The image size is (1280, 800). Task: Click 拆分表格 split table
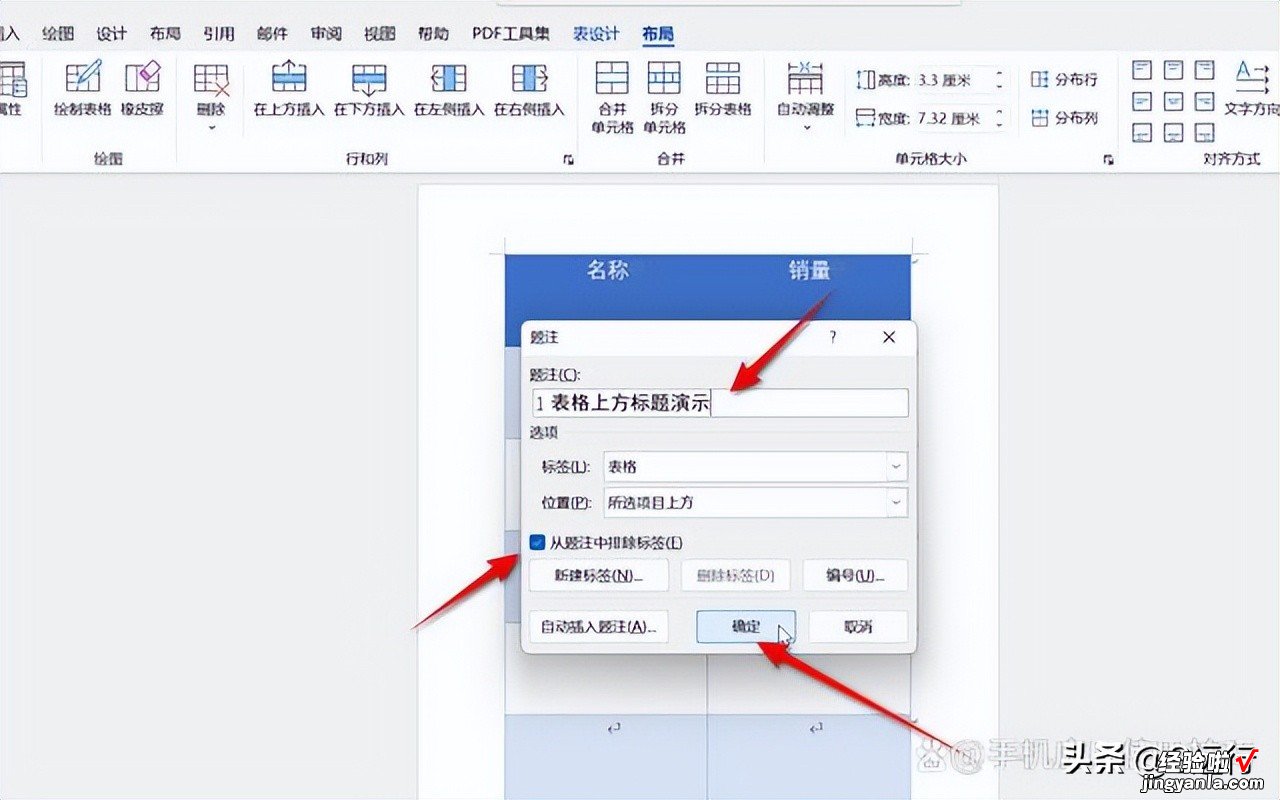click(722, 88)
